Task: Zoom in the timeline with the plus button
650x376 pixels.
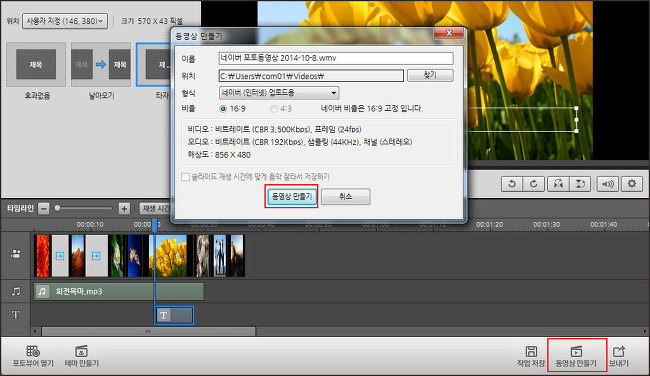Action: point(124,208)
